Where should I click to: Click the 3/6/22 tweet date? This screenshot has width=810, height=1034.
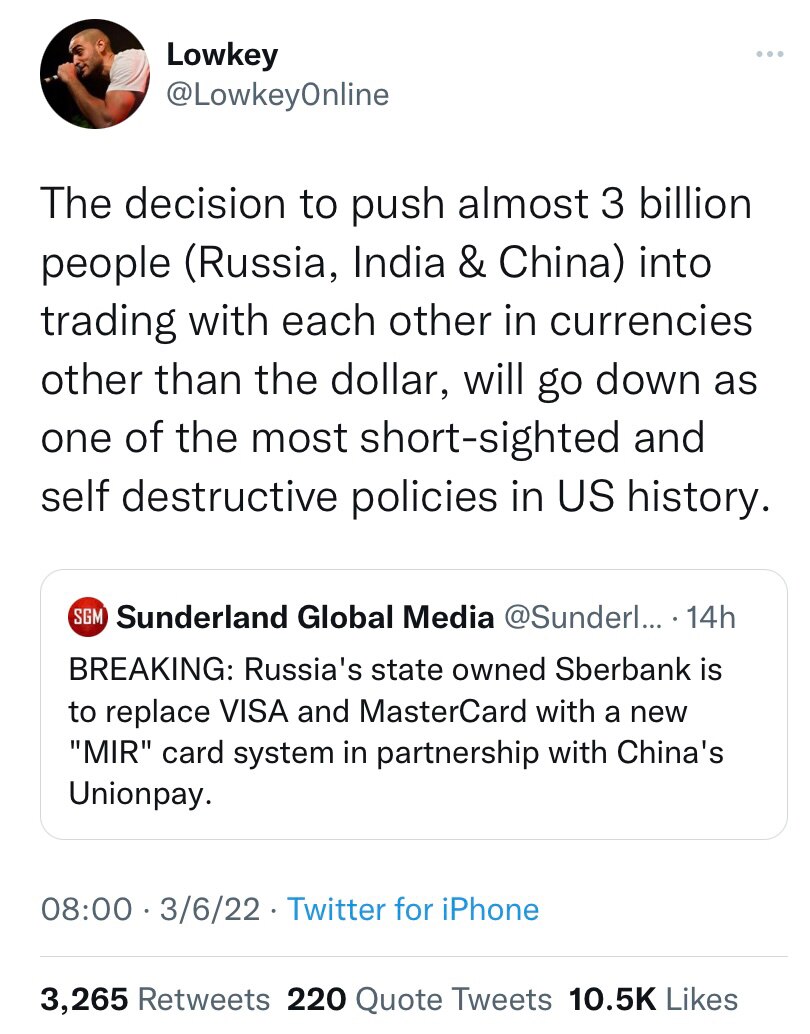(x=213, y=909)
